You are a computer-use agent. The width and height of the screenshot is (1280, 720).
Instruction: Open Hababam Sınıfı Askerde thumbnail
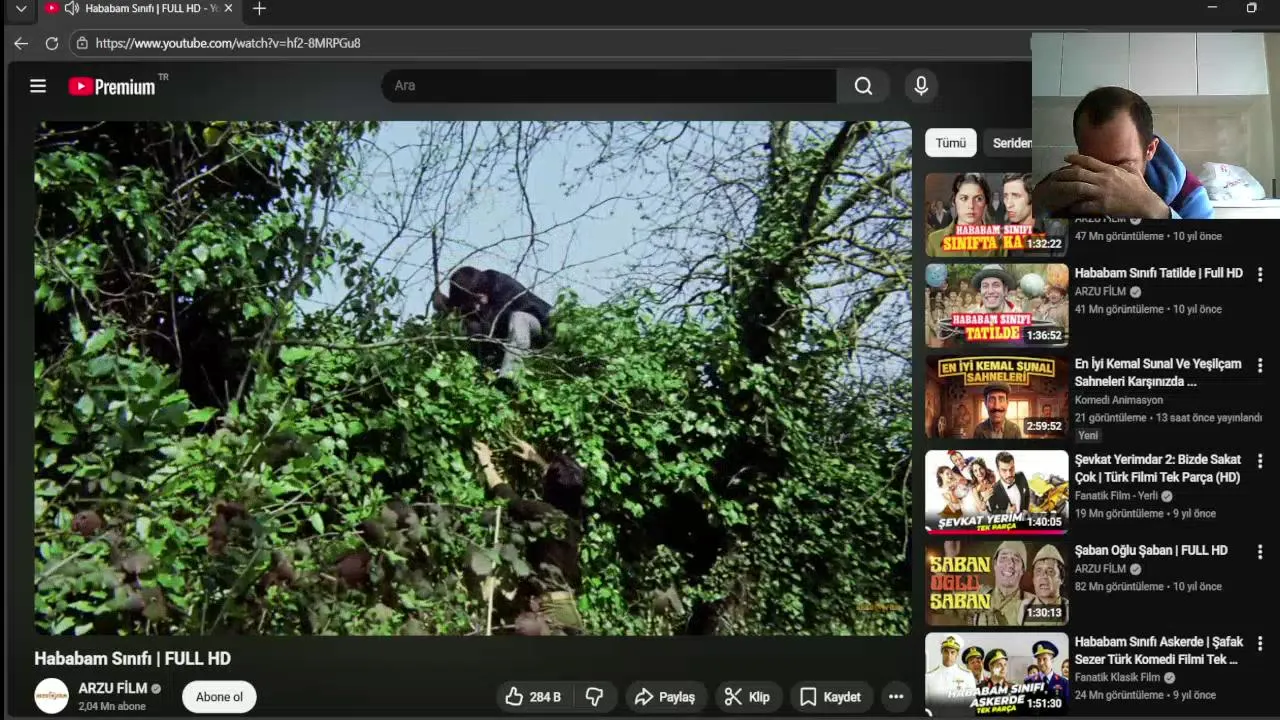[996, 673]
